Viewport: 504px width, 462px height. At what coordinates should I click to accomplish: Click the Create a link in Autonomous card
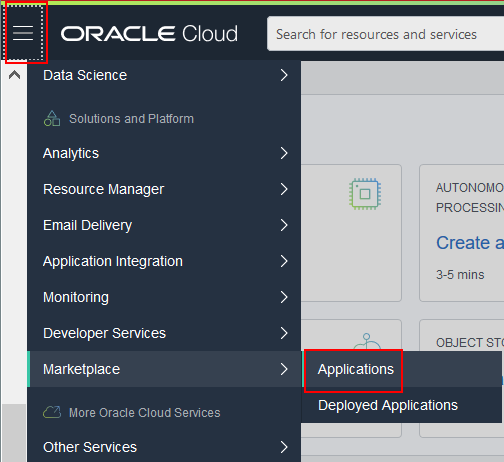(470, 243)
